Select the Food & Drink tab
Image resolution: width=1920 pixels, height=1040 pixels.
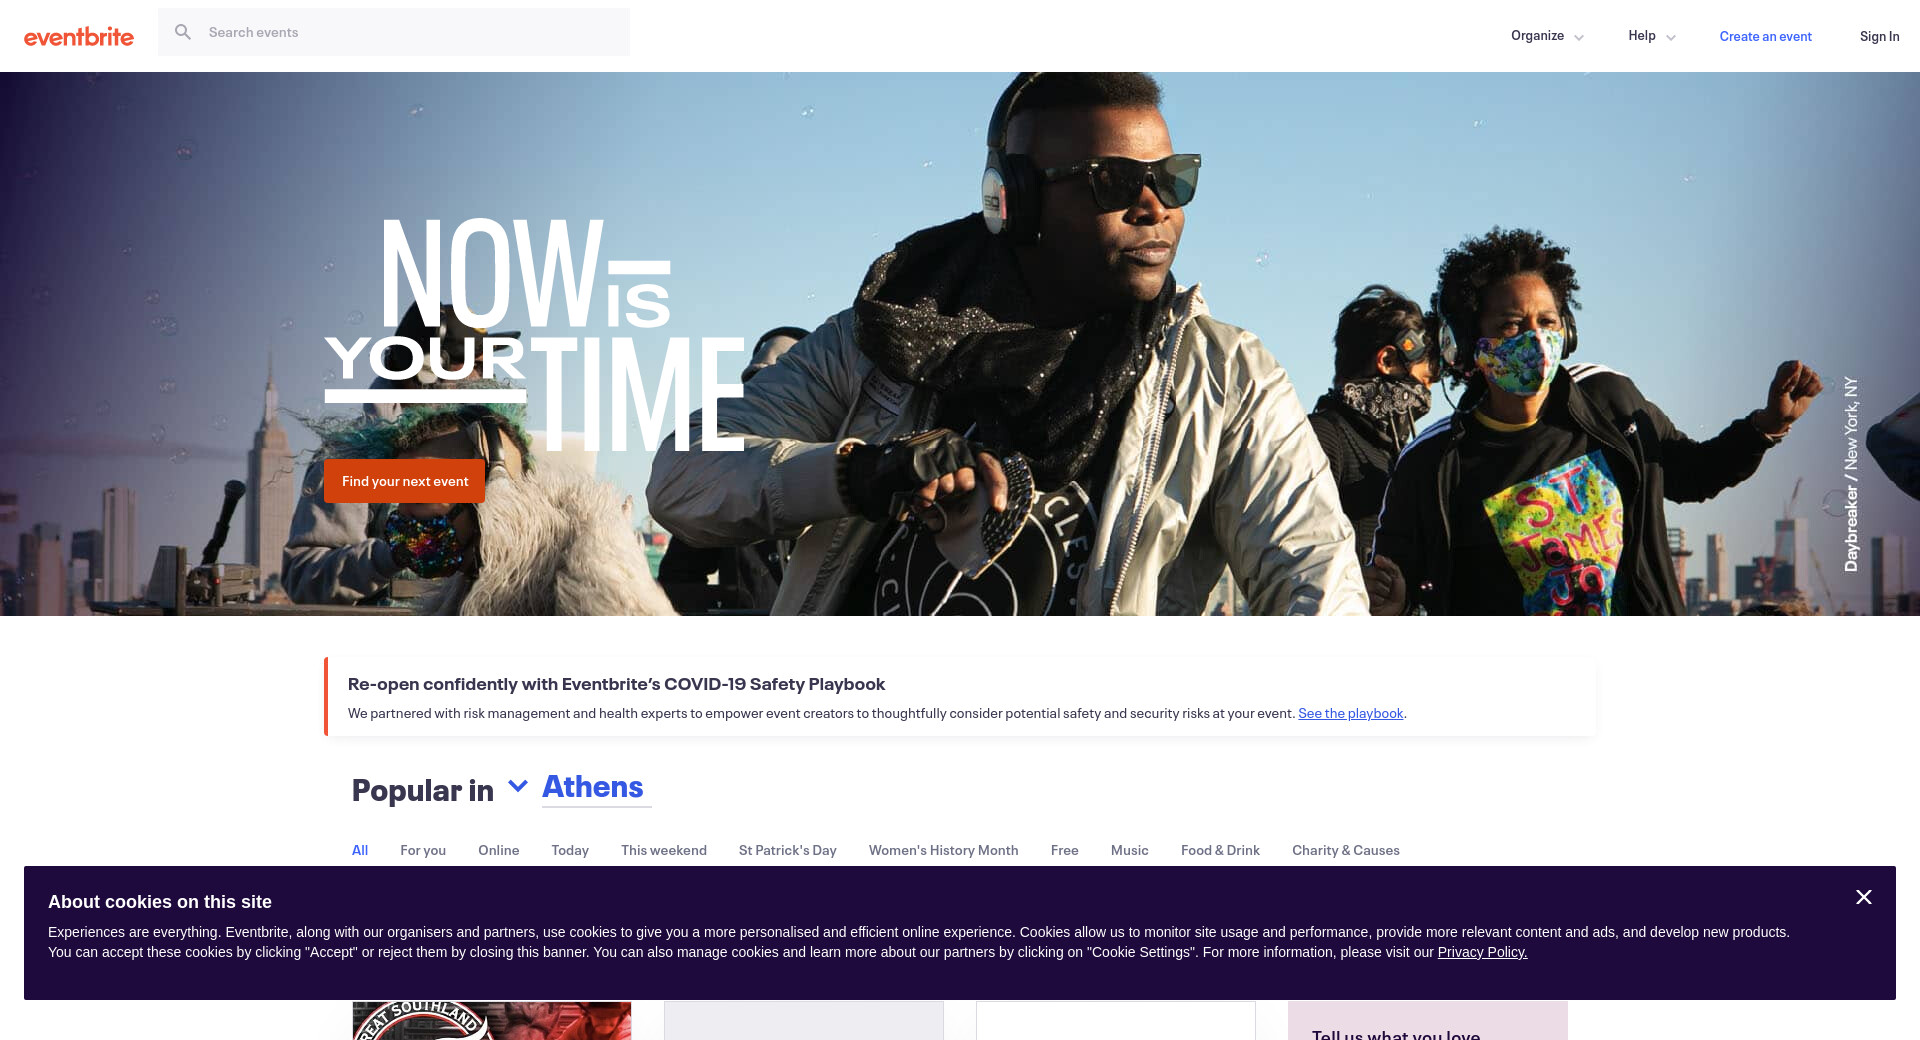[x=1220, y=850]
